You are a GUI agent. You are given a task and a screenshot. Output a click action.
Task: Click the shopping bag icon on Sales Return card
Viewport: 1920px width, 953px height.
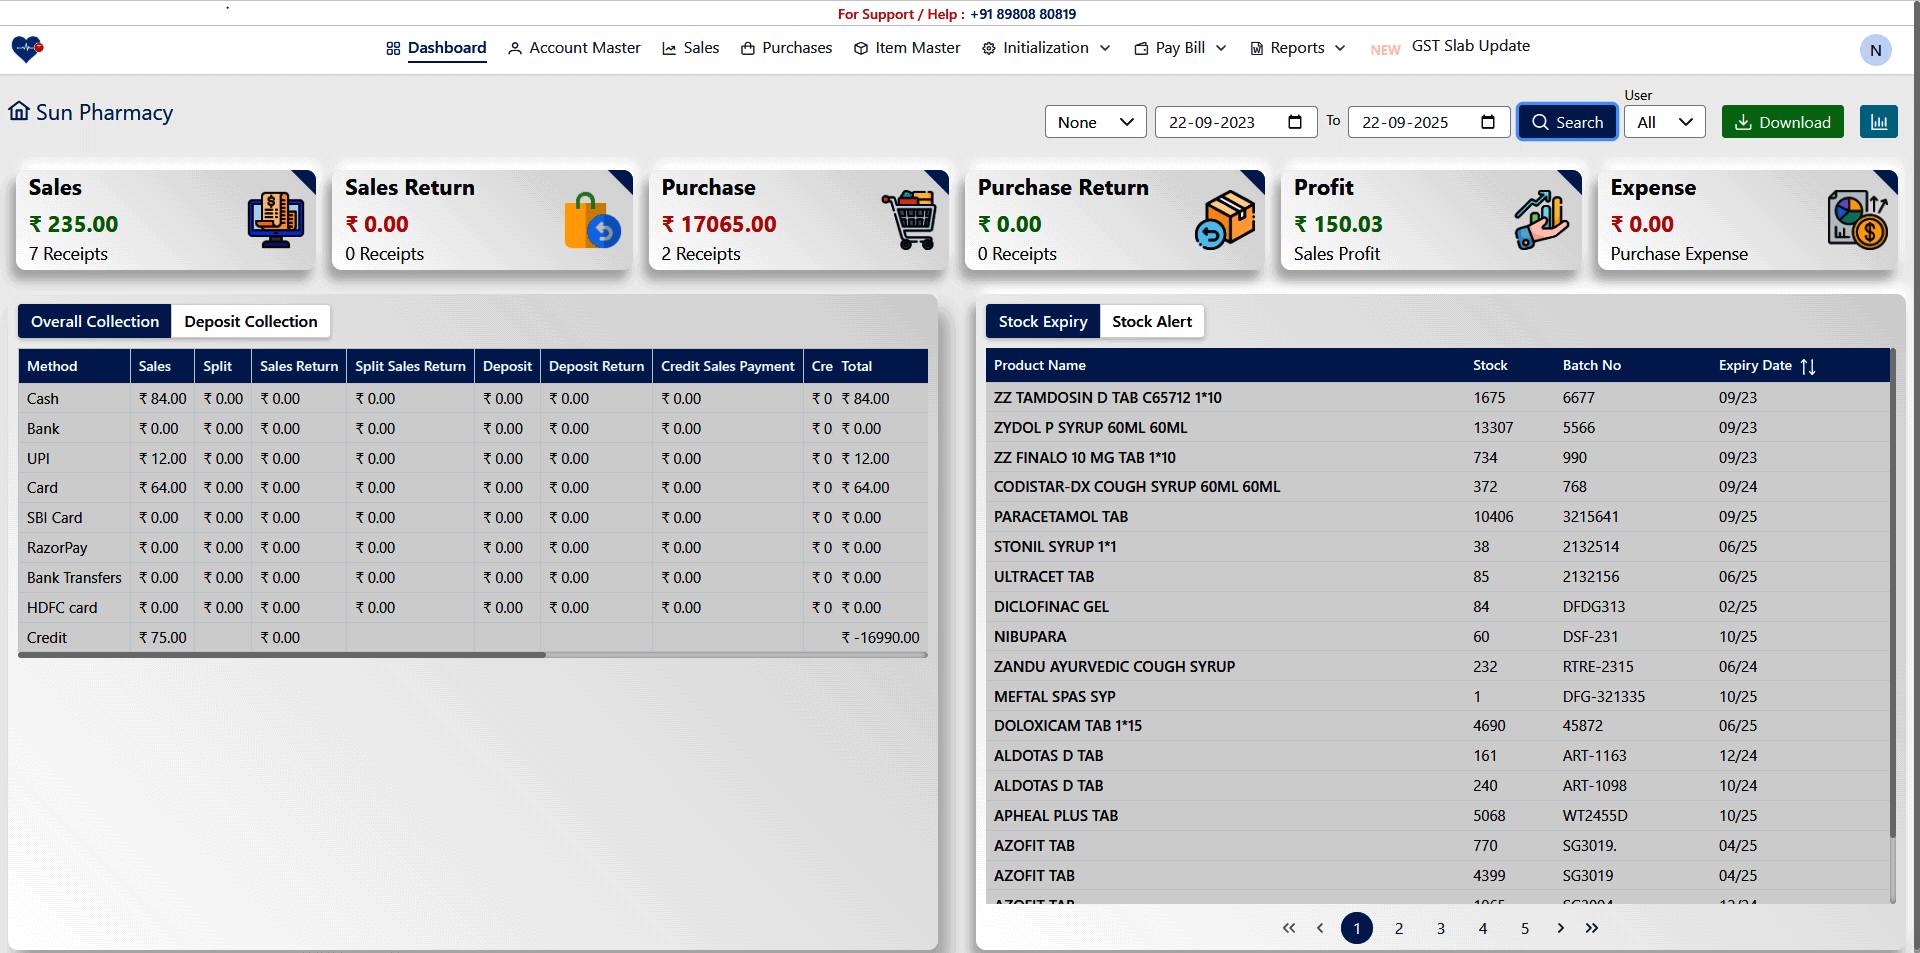(592, 219)
